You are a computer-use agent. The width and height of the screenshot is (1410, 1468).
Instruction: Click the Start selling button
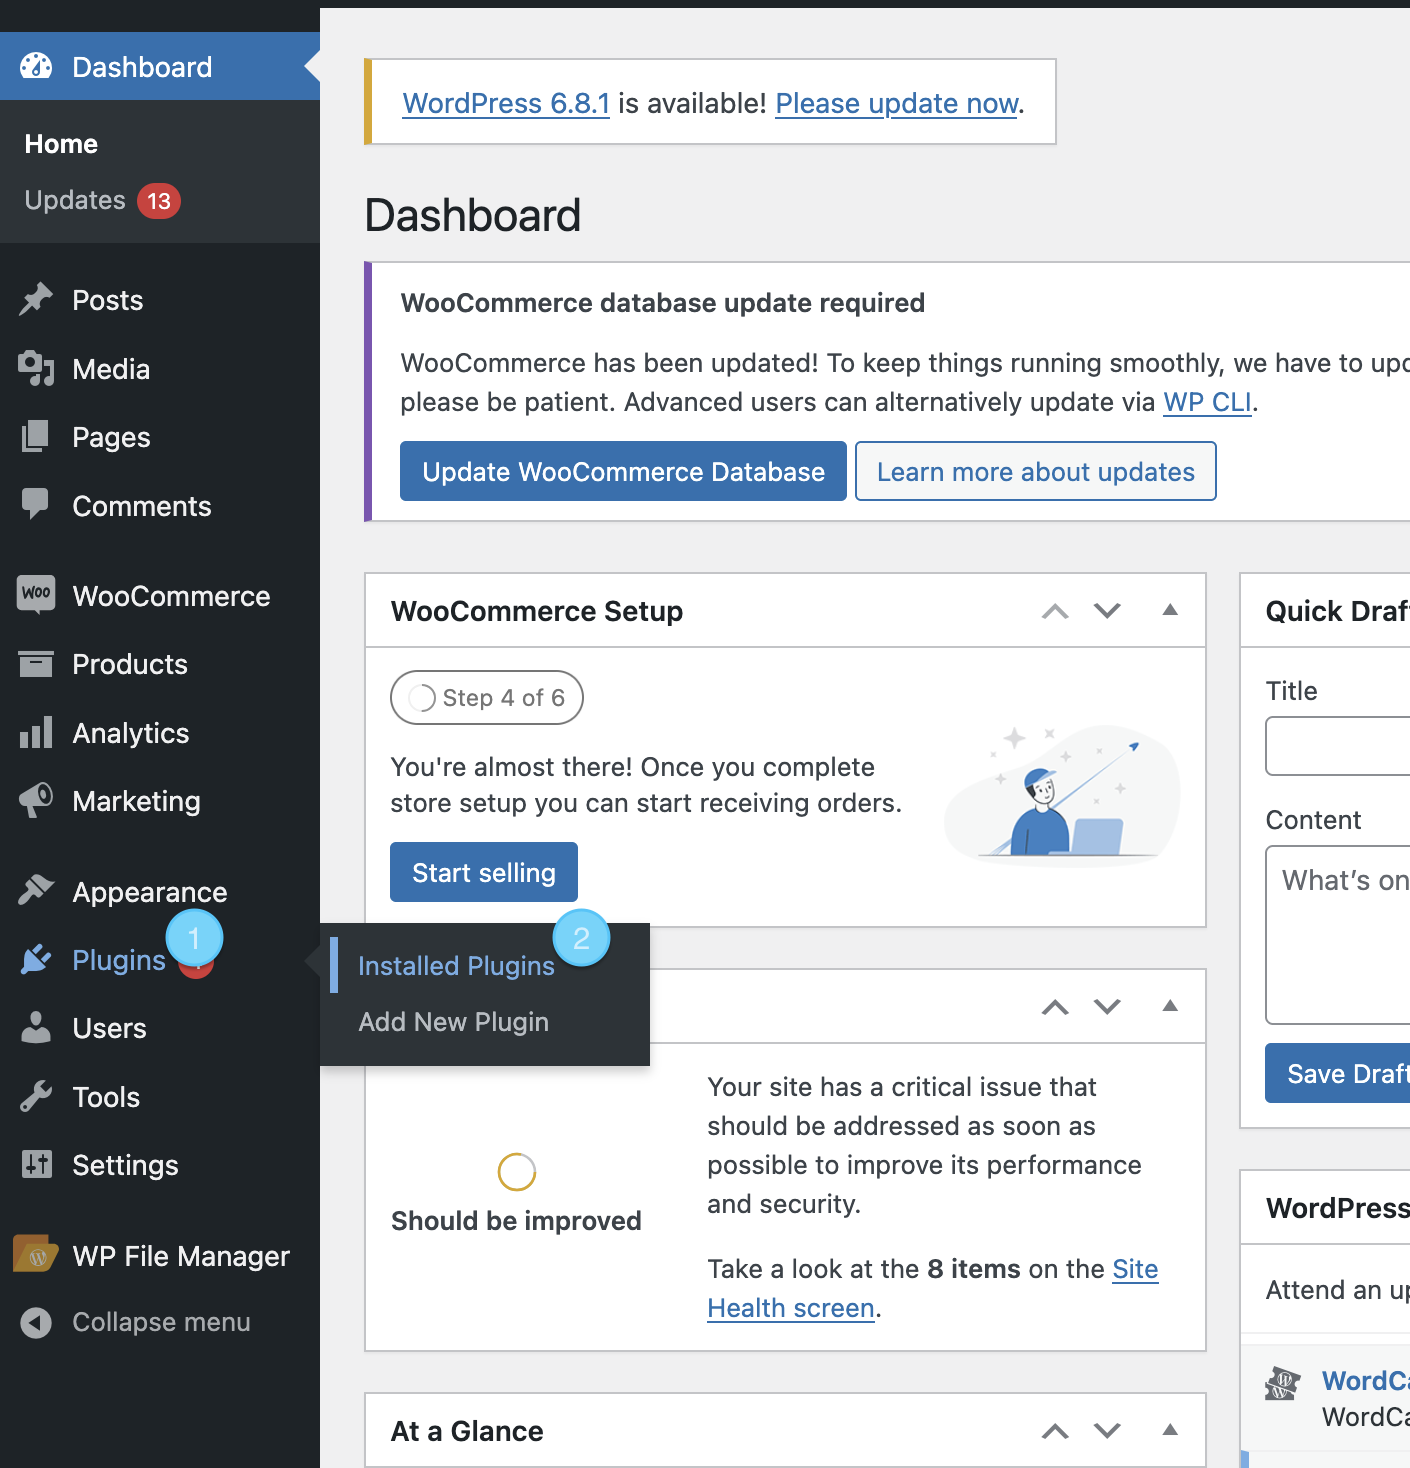pos(484,872)
